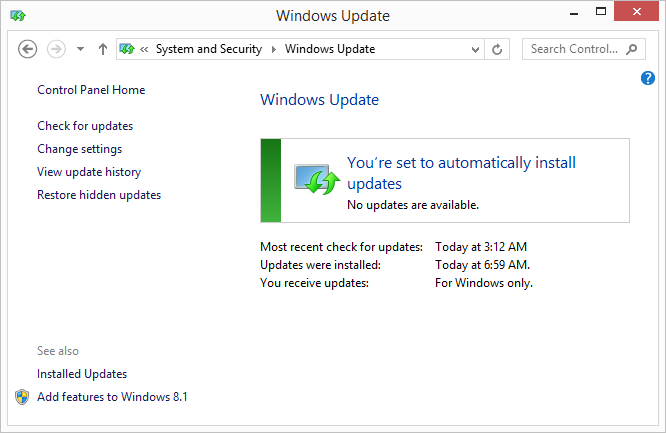Open Installed Updates link
The height and width of the screenshot is (433, 666).
click(x=82, y=374)
